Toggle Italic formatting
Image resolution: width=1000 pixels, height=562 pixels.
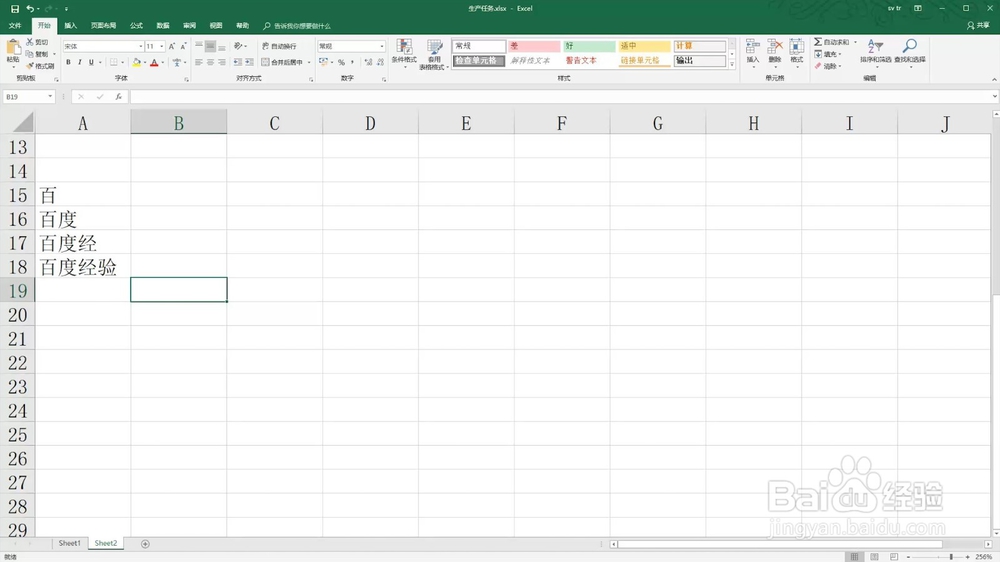point(80,63)
